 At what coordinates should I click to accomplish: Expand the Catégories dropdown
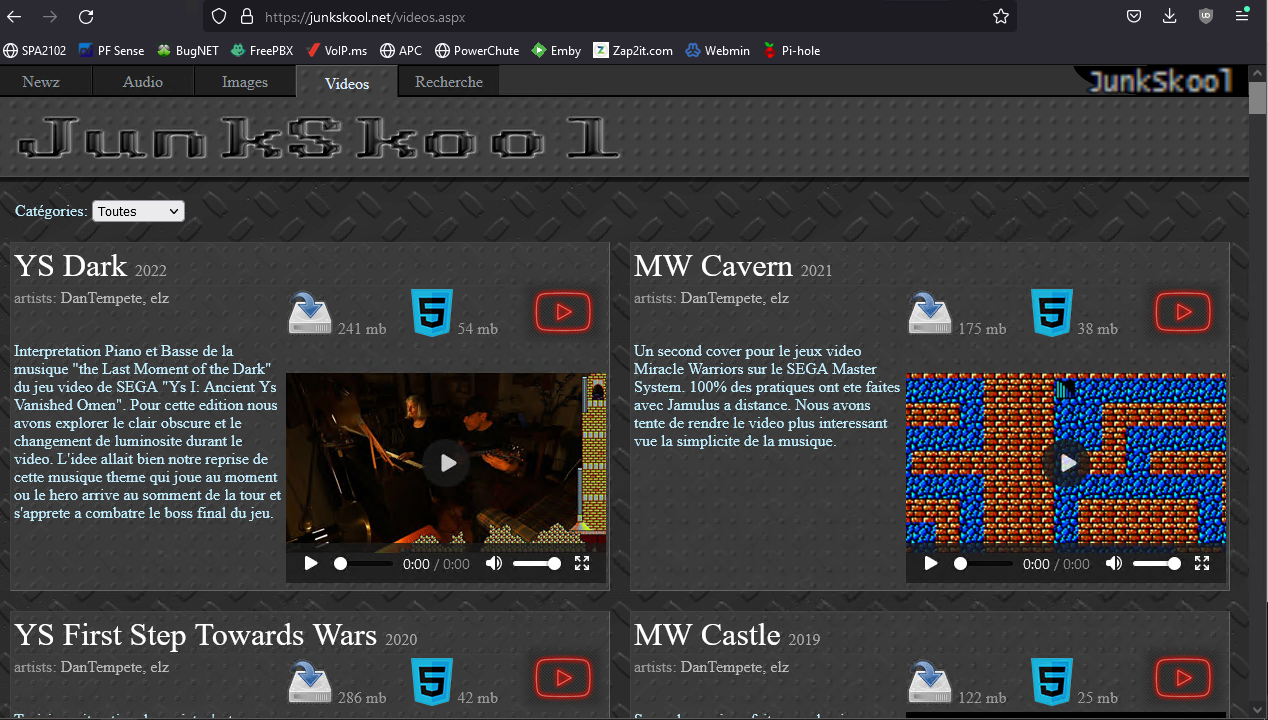click(x=138, y=211)
